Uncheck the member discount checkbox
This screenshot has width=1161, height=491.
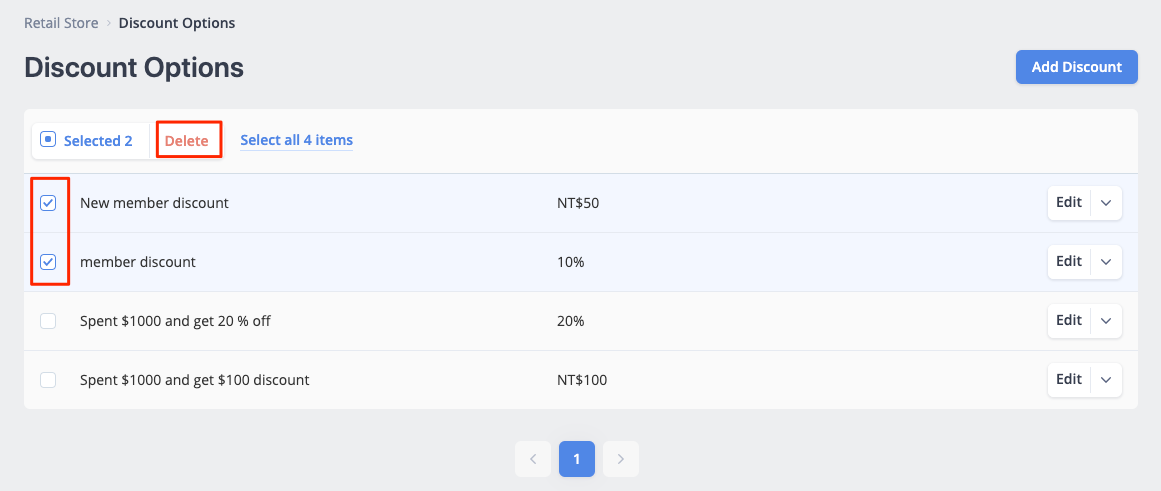click(48, 261)
